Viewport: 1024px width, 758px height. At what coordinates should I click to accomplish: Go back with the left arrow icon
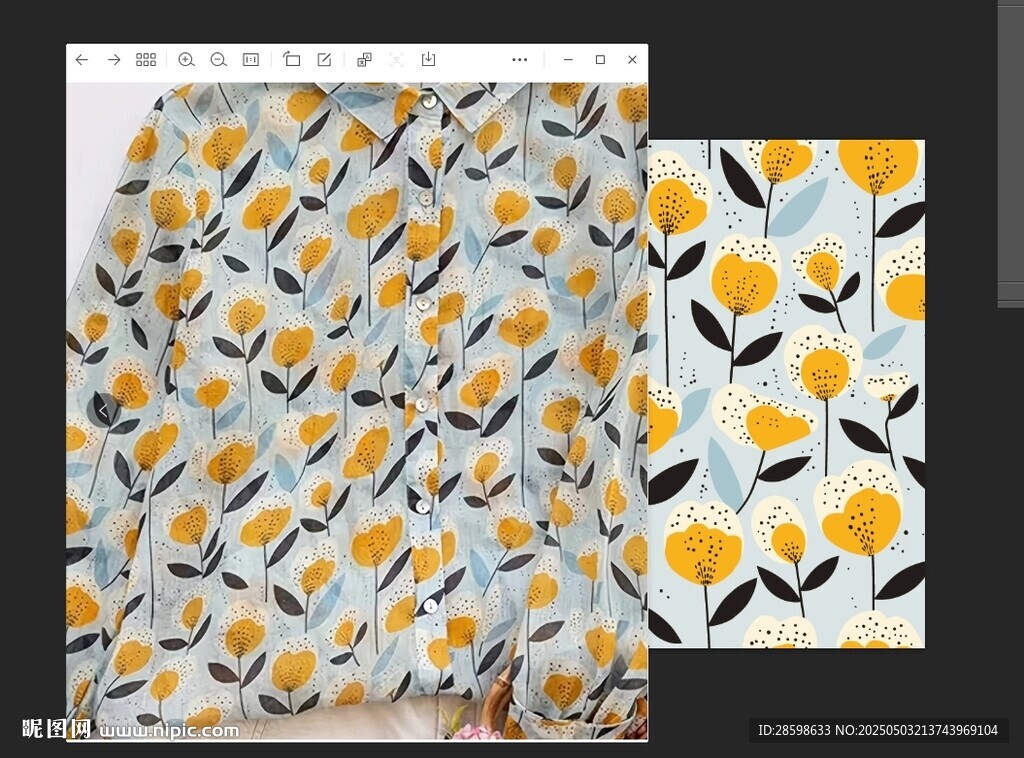[82, 60]
